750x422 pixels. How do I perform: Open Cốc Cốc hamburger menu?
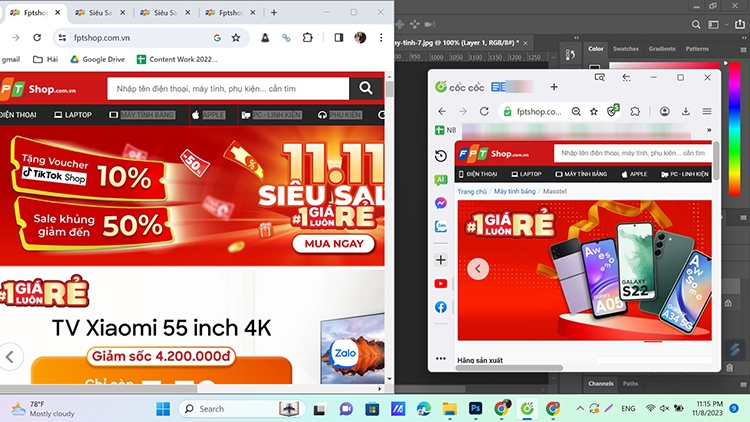coord(706,111)
